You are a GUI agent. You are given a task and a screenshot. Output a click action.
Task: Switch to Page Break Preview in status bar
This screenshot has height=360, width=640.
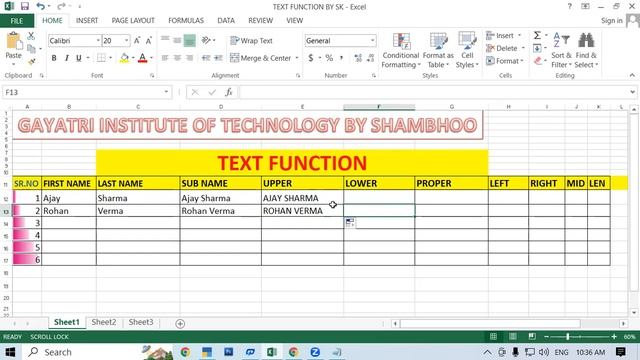(x=531, y=336)
